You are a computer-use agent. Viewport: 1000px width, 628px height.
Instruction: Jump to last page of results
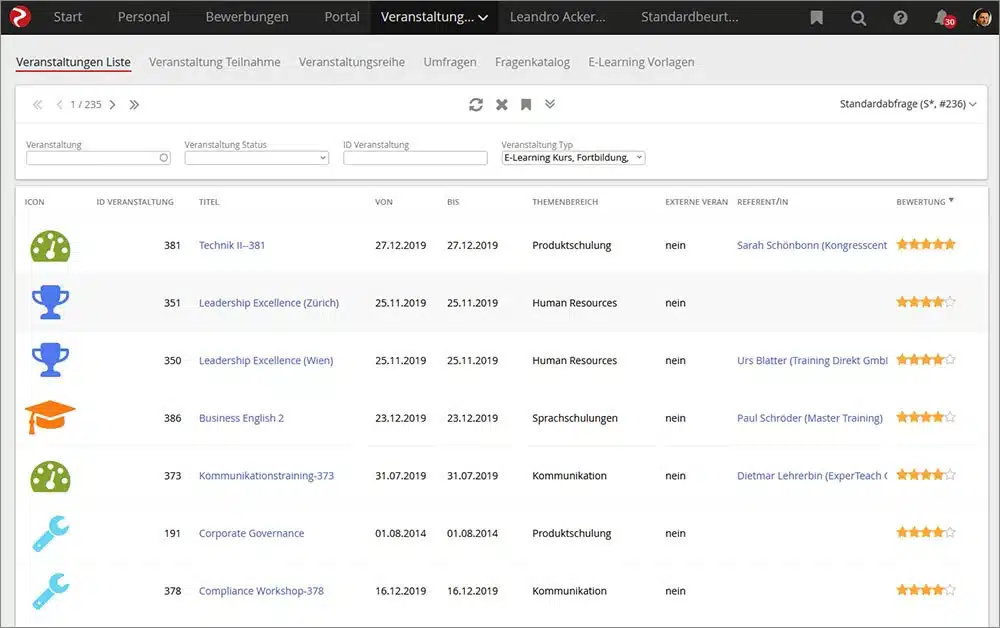coord(134,105)
